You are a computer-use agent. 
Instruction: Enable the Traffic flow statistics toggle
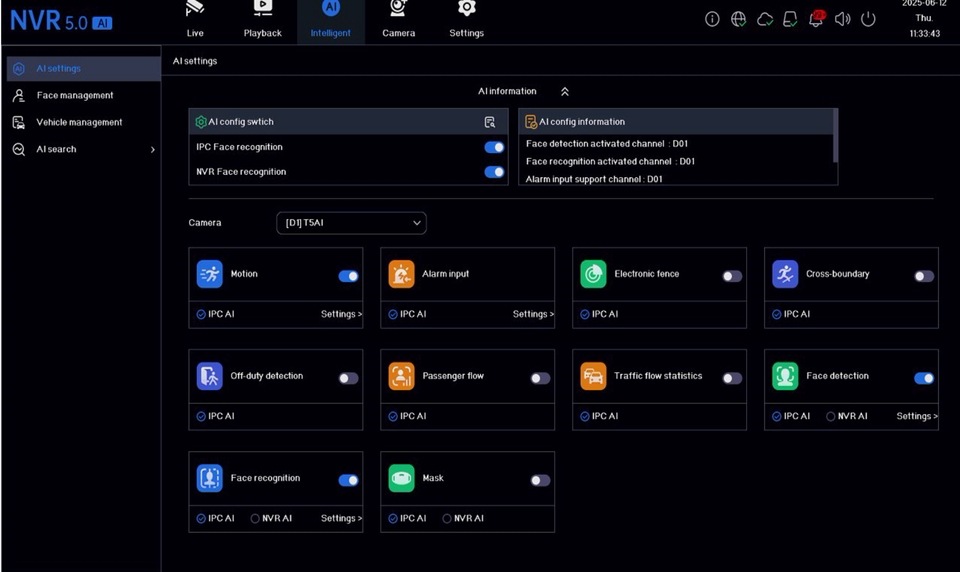click(732, 378)
